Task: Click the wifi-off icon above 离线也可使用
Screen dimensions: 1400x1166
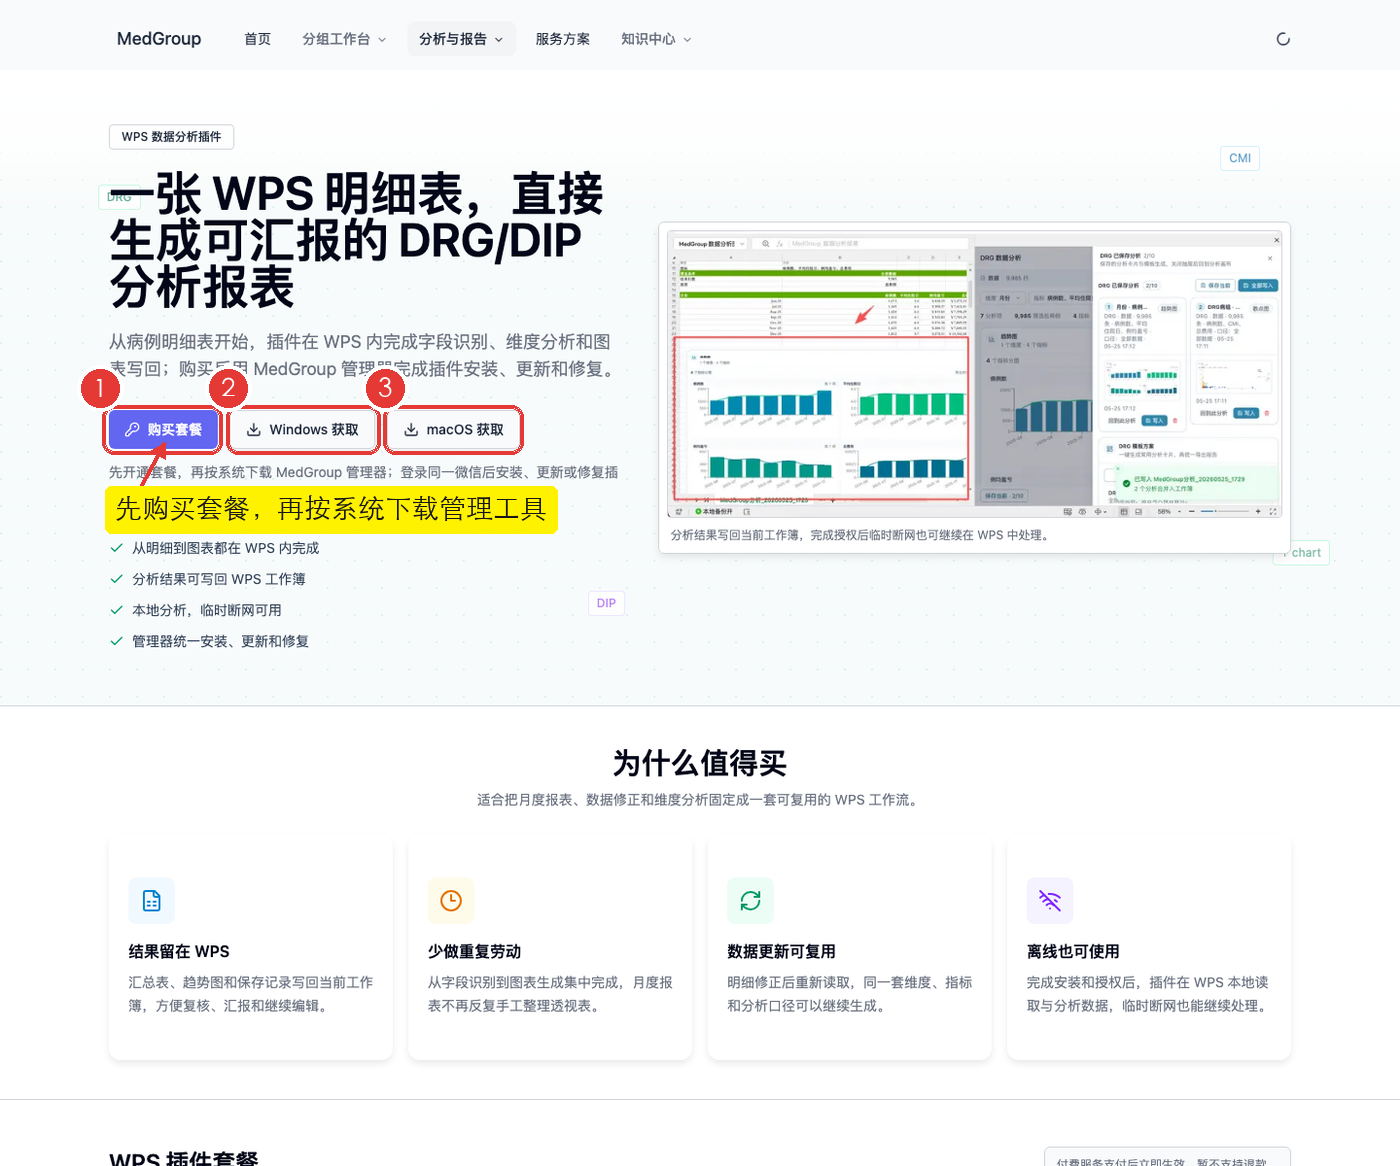Action: coord(1050,901)
